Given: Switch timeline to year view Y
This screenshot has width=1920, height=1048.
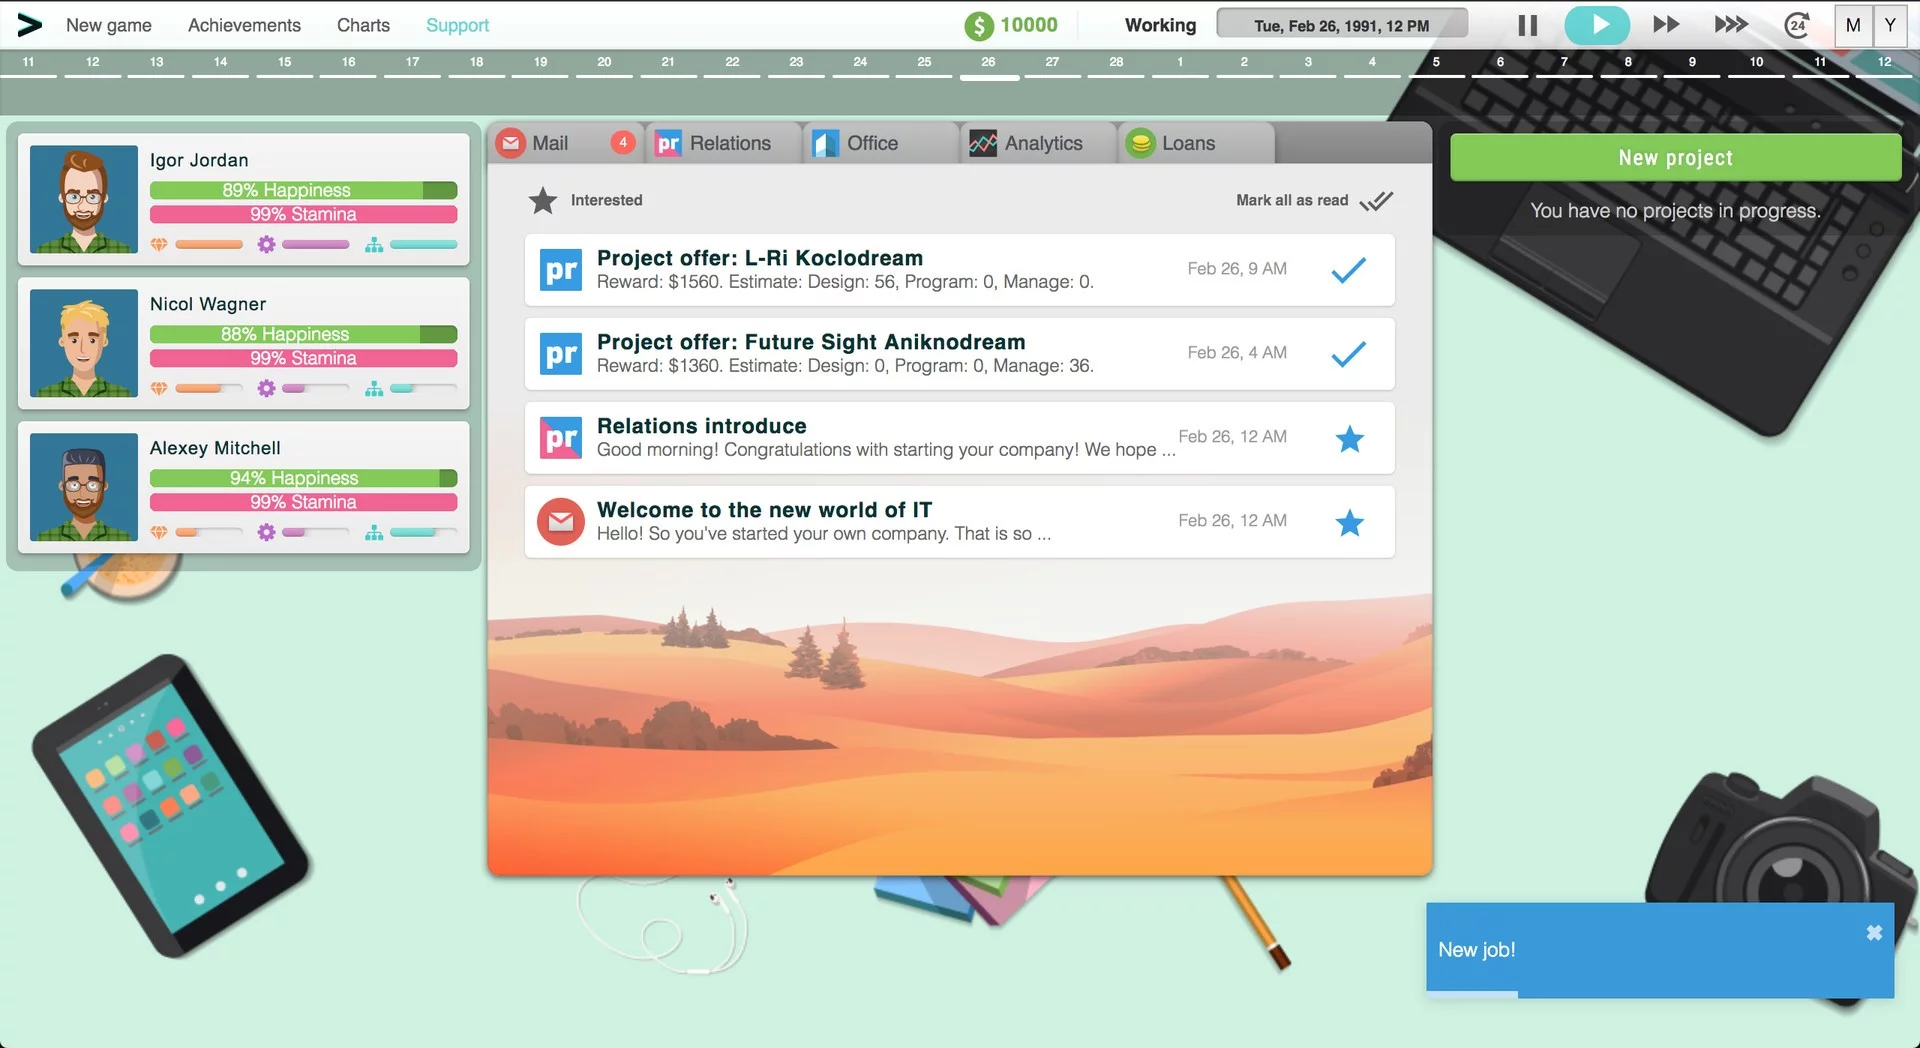Looking at the screenshot, I should pyautogui.click(x=1890, y=25).
